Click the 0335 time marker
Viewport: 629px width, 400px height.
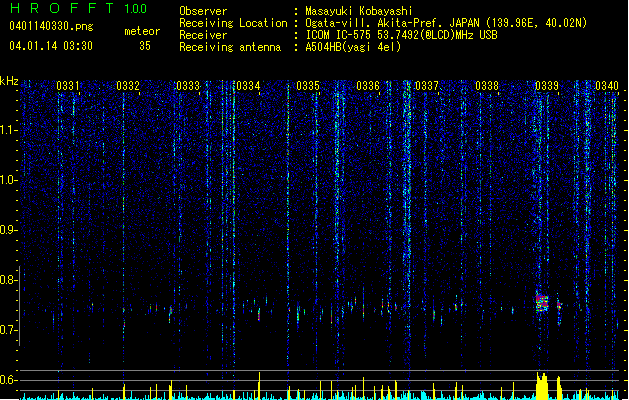[x=308, y=86]
